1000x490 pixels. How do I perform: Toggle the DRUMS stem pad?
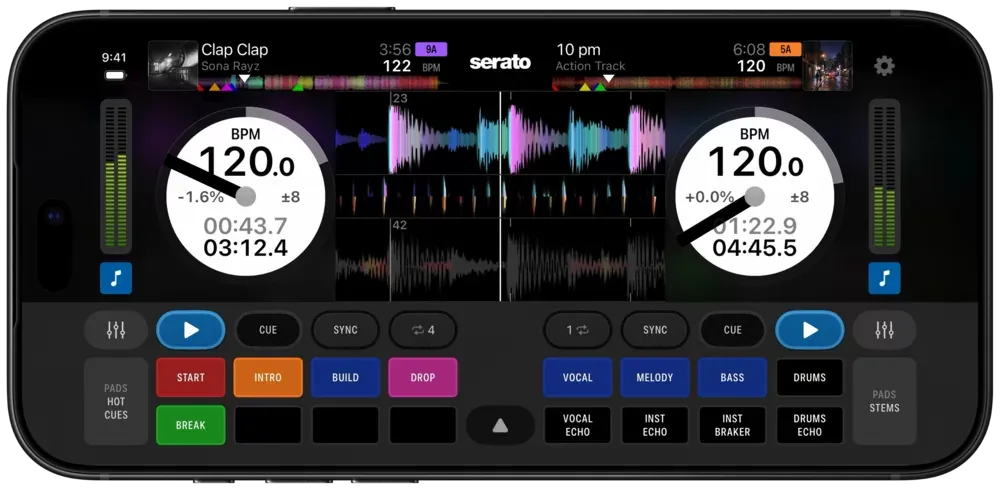[x=810, y=378]
